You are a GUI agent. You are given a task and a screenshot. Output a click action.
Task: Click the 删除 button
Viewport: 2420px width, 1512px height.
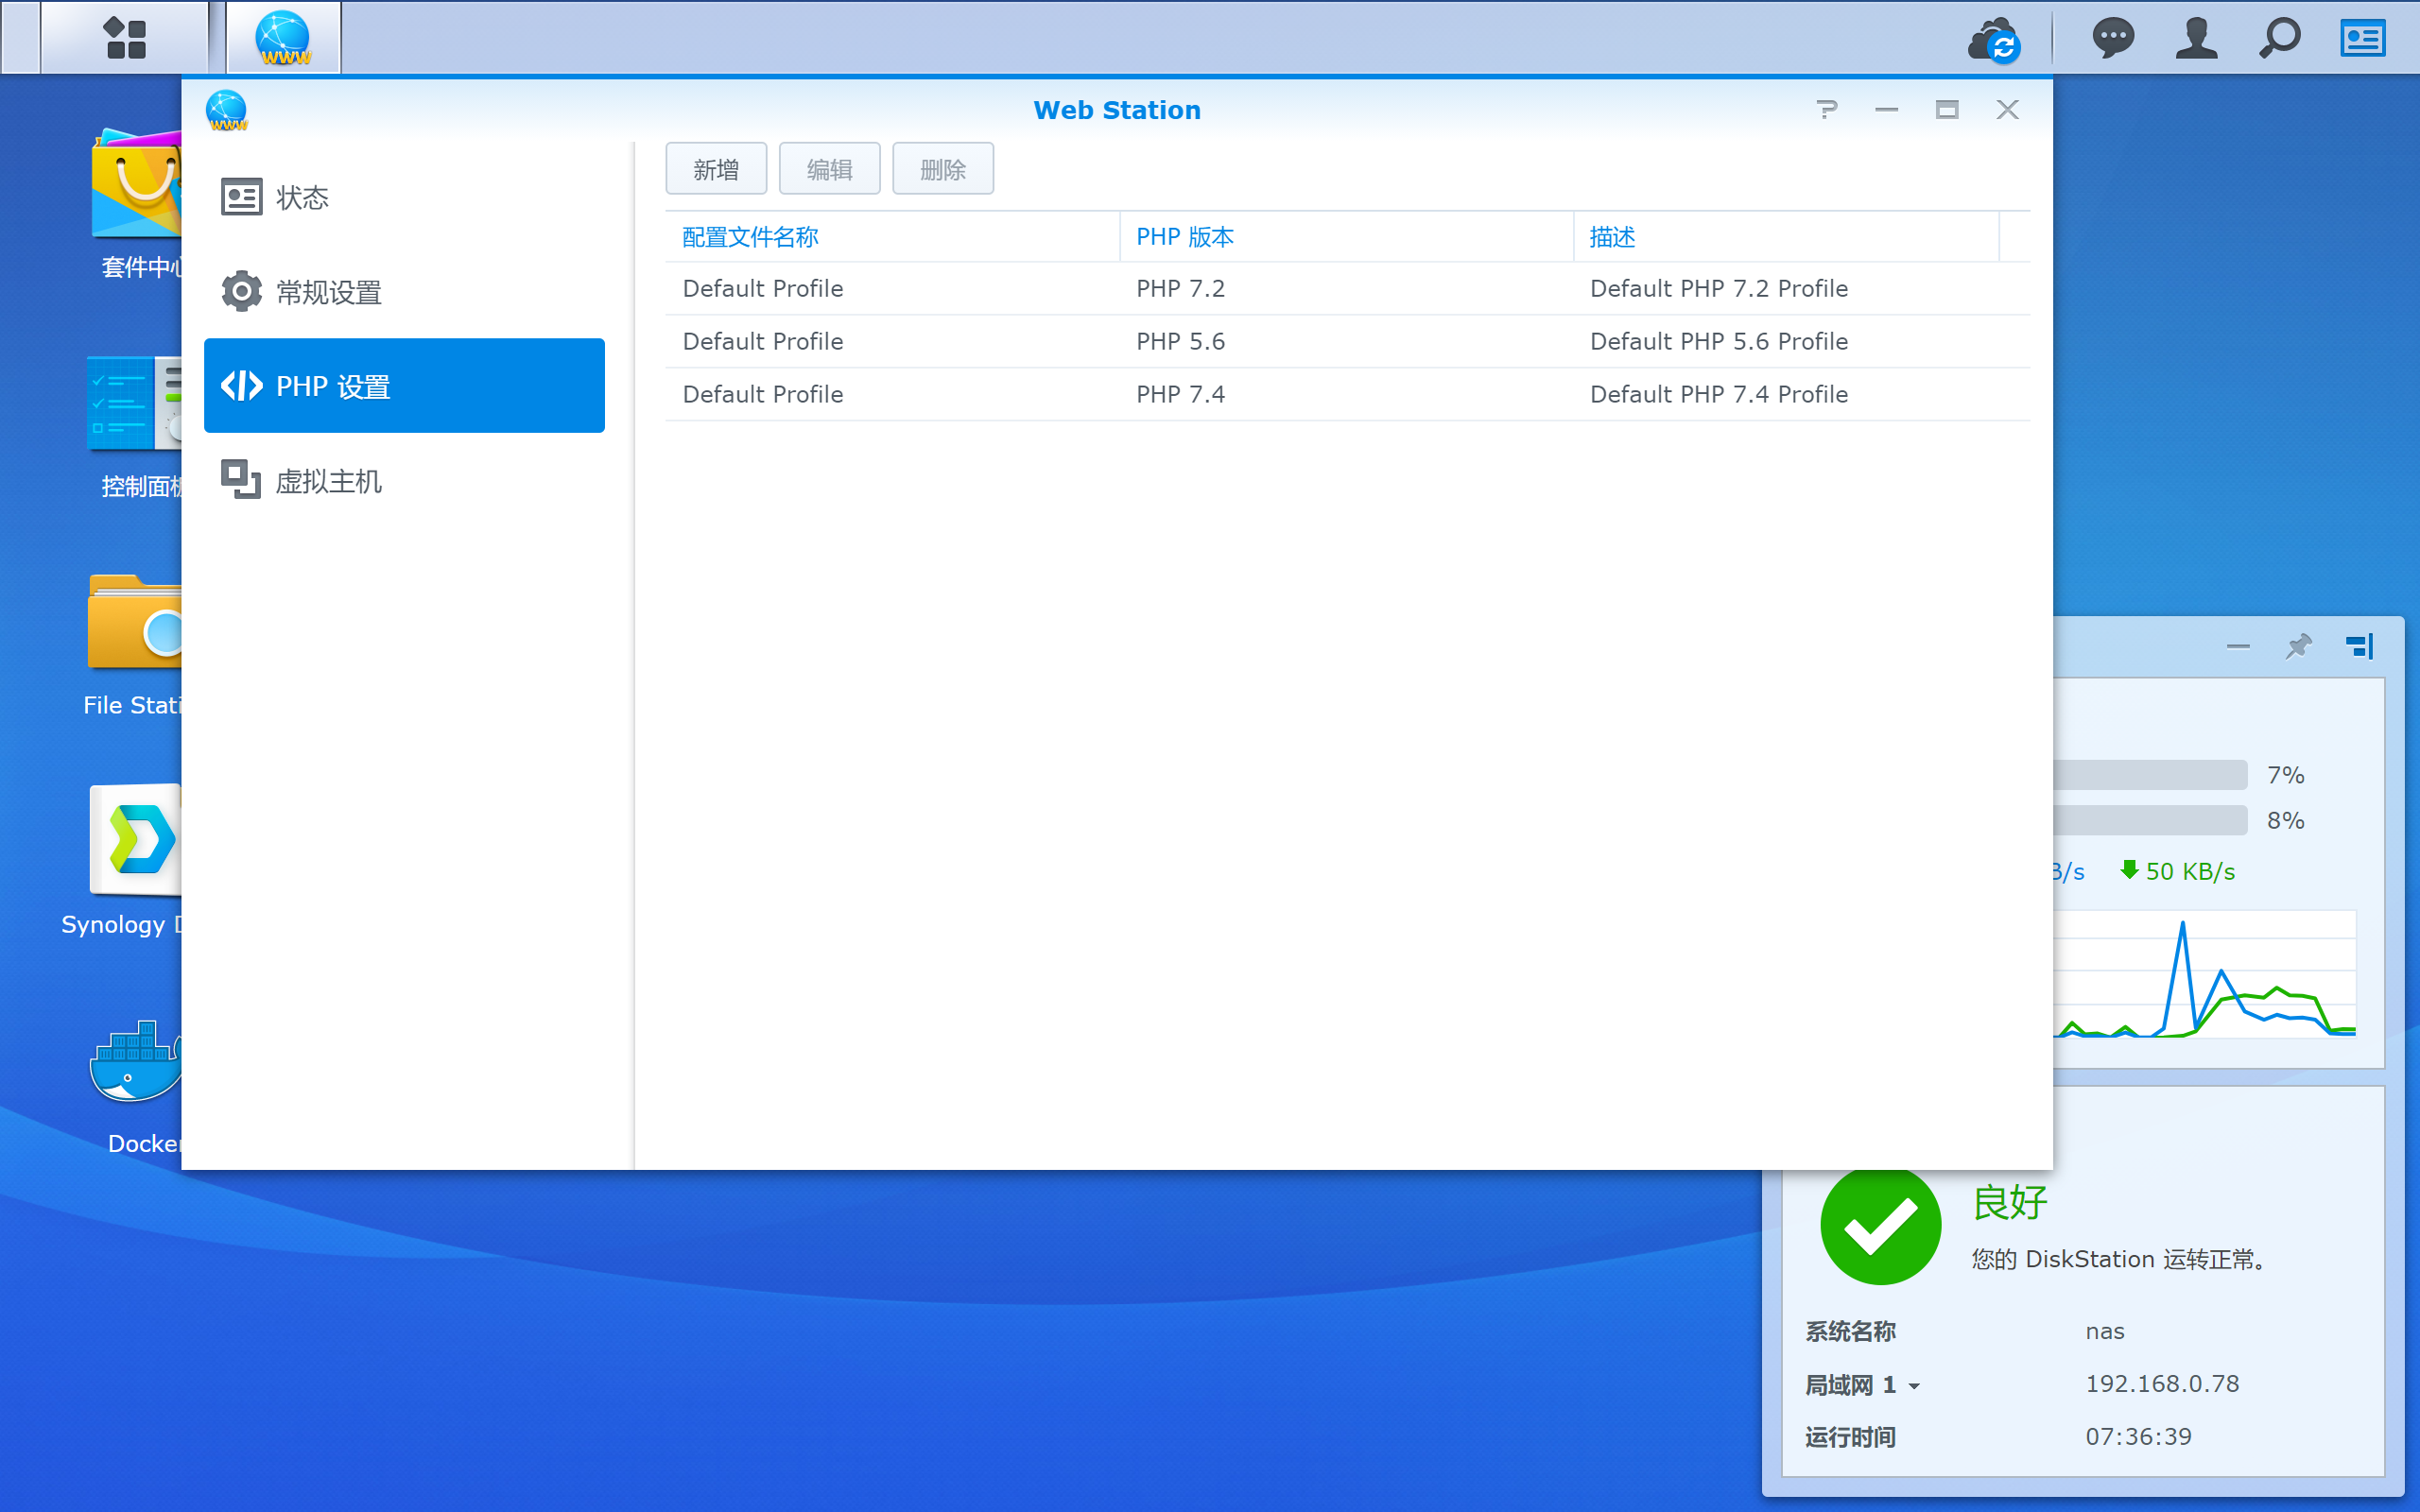pos(943,169)
